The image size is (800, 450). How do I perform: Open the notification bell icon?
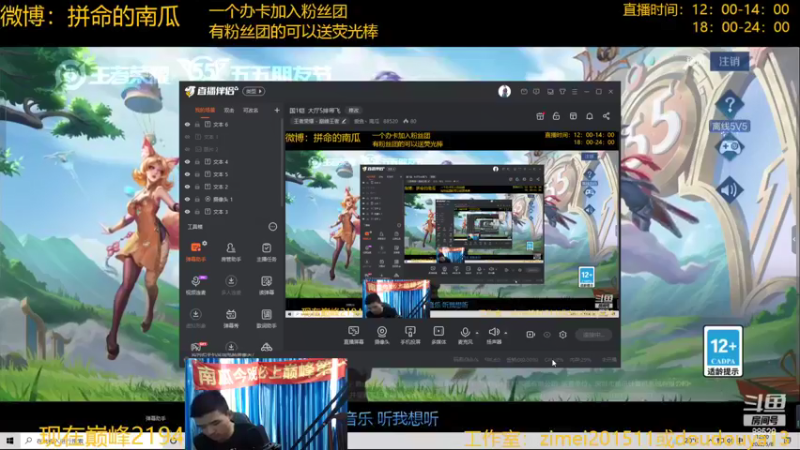(589, 116)
